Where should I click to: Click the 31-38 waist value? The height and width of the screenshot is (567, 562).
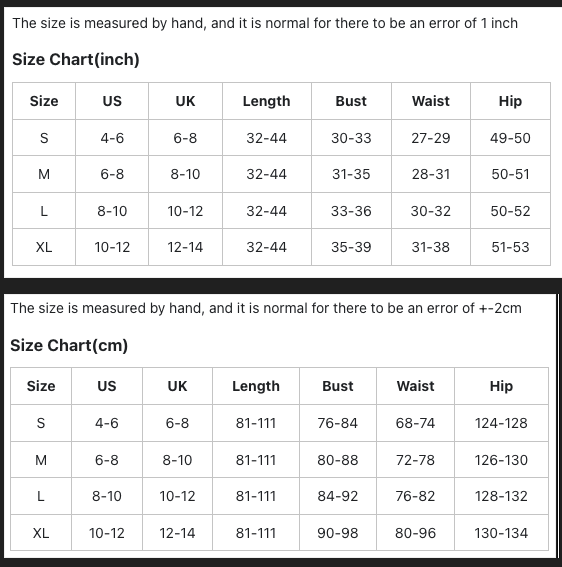tap(430, 247)
